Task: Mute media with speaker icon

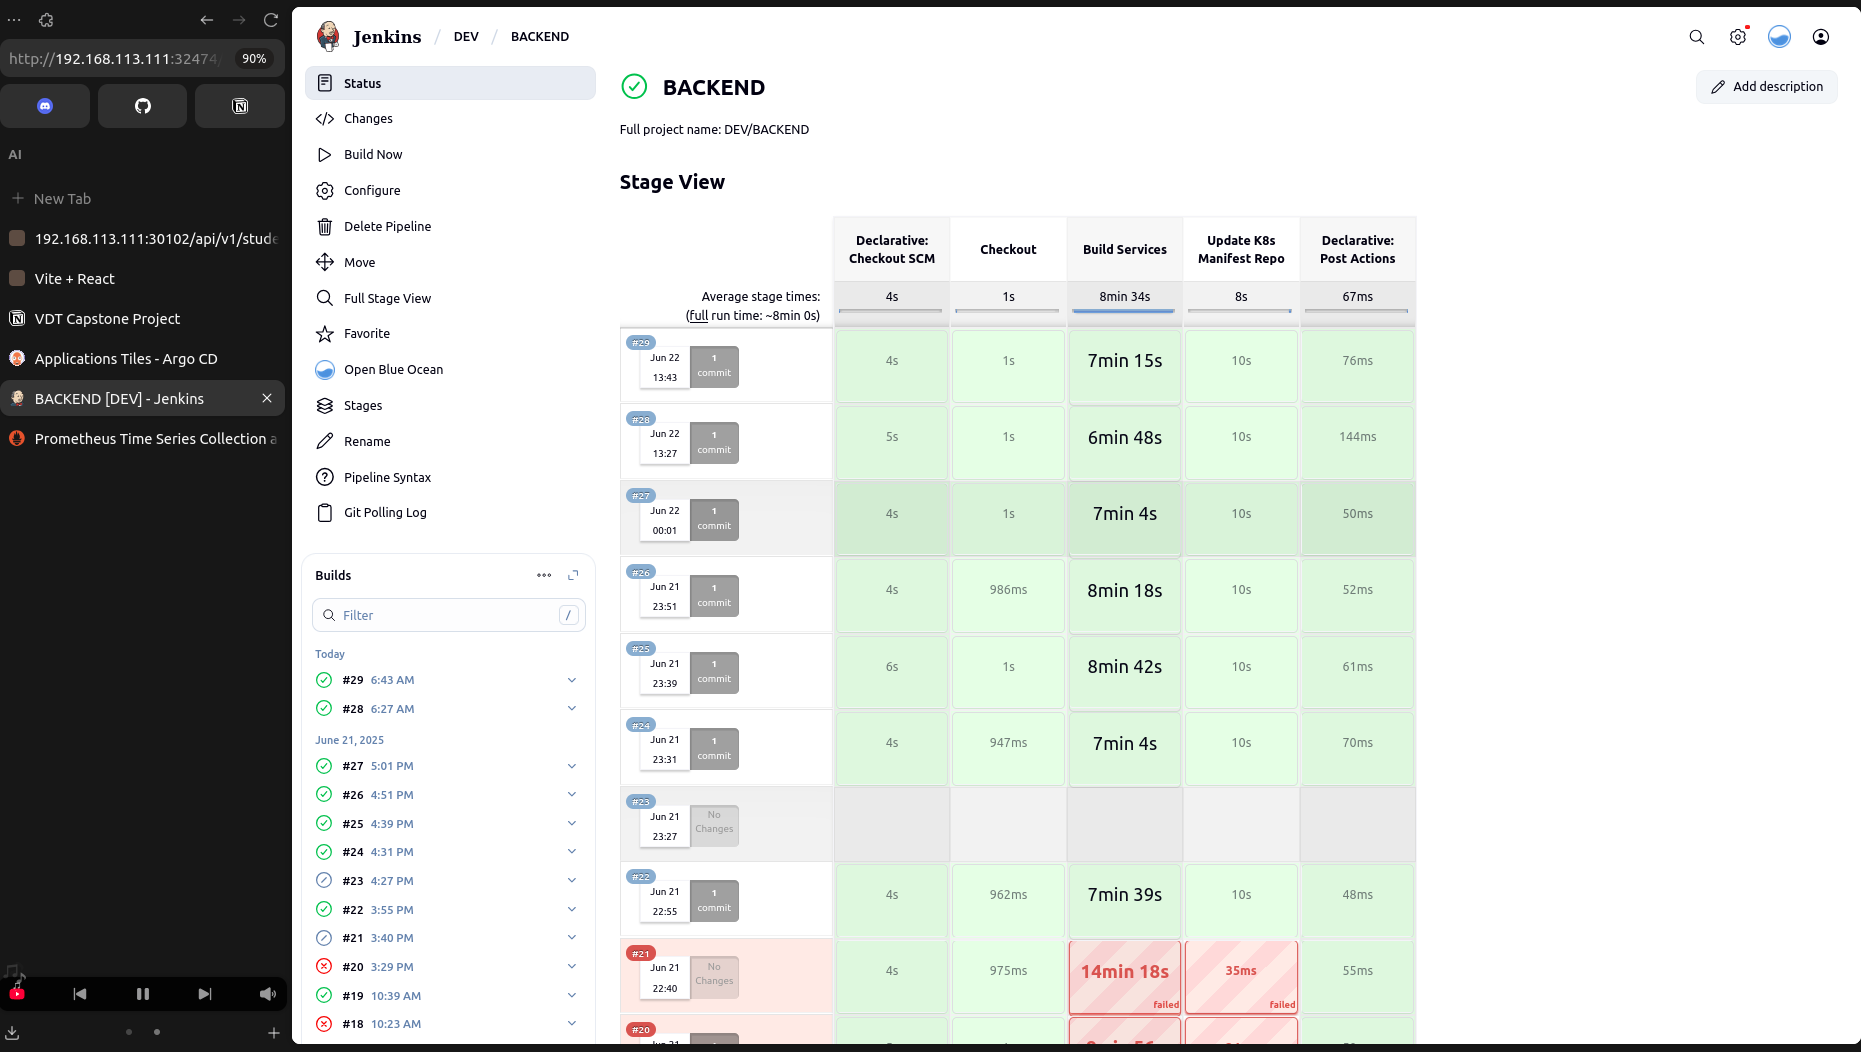Action: tap(267, 994)
